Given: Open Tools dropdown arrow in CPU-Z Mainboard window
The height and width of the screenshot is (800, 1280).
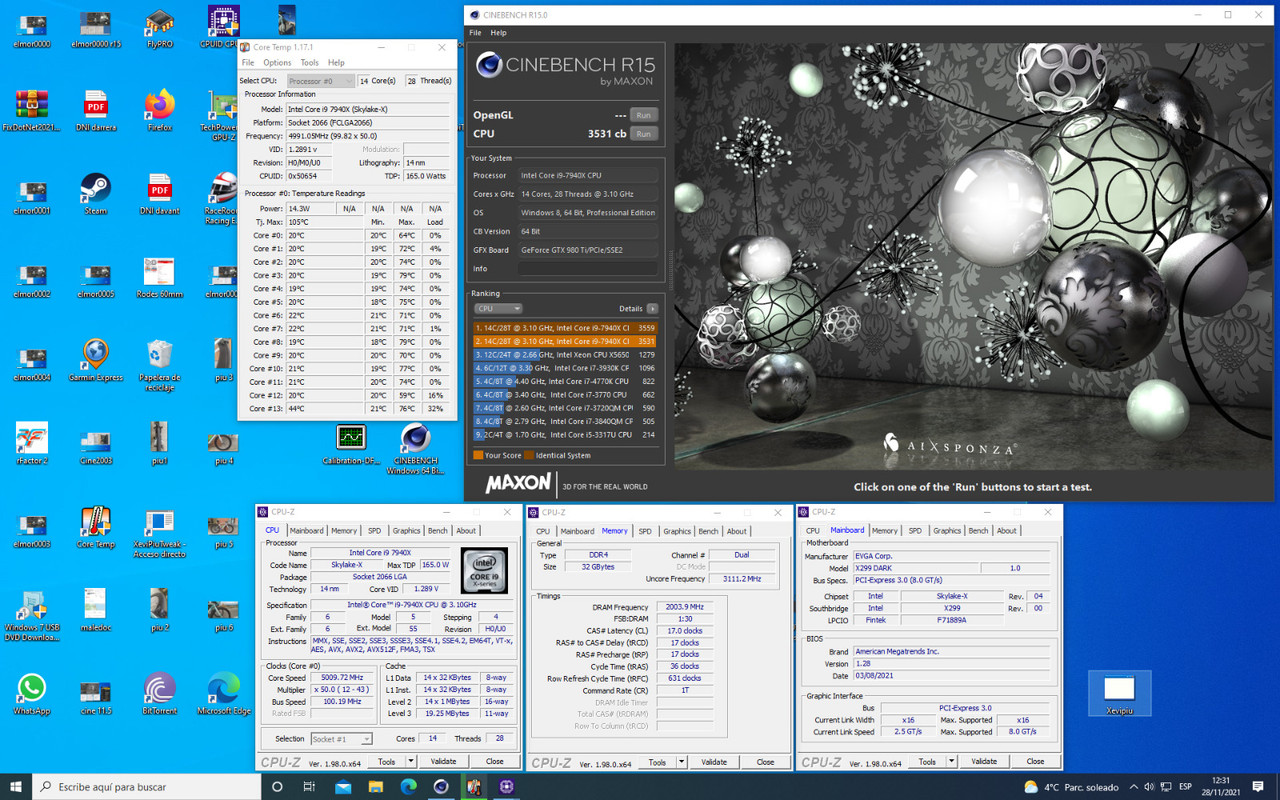Looking at the screenshot, I should 952,762.
